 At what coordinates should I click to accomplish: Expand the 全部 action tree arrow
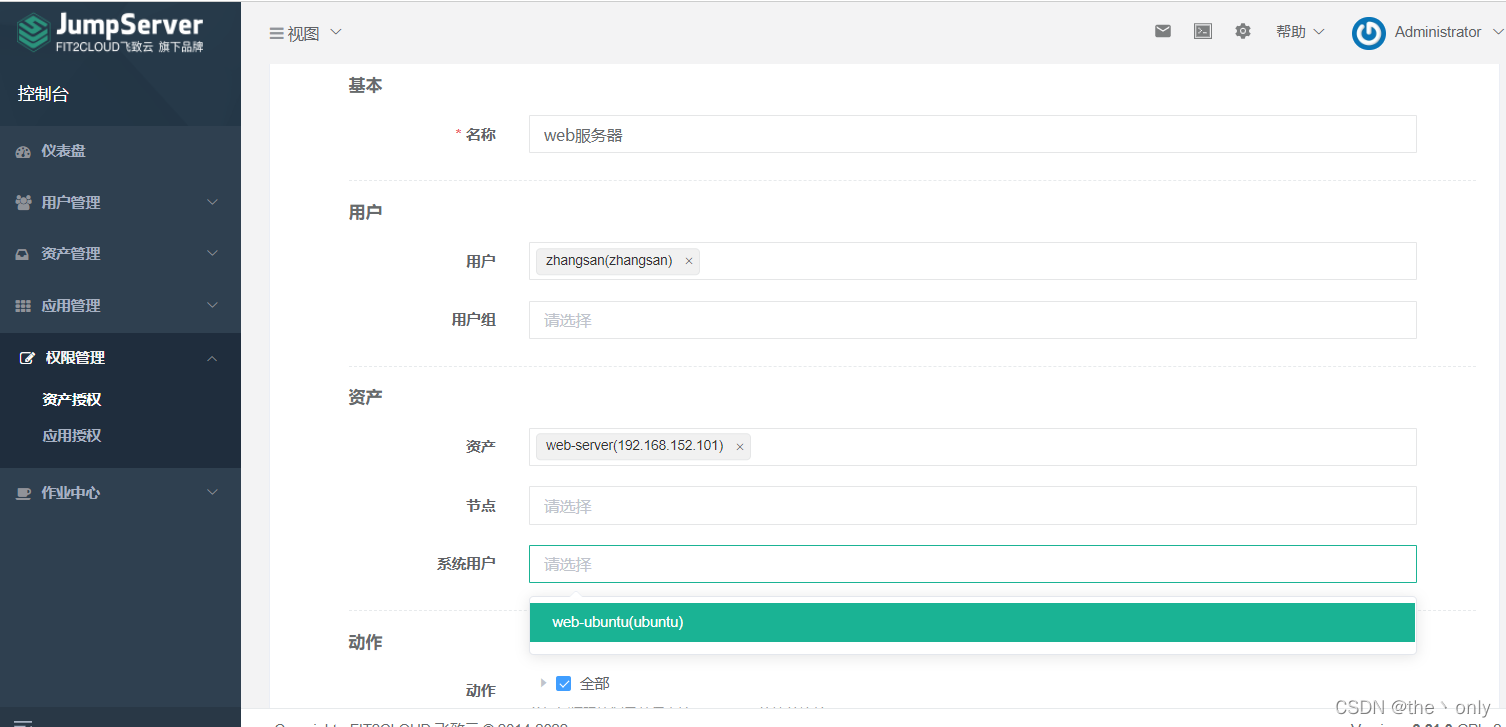[544, 683]
